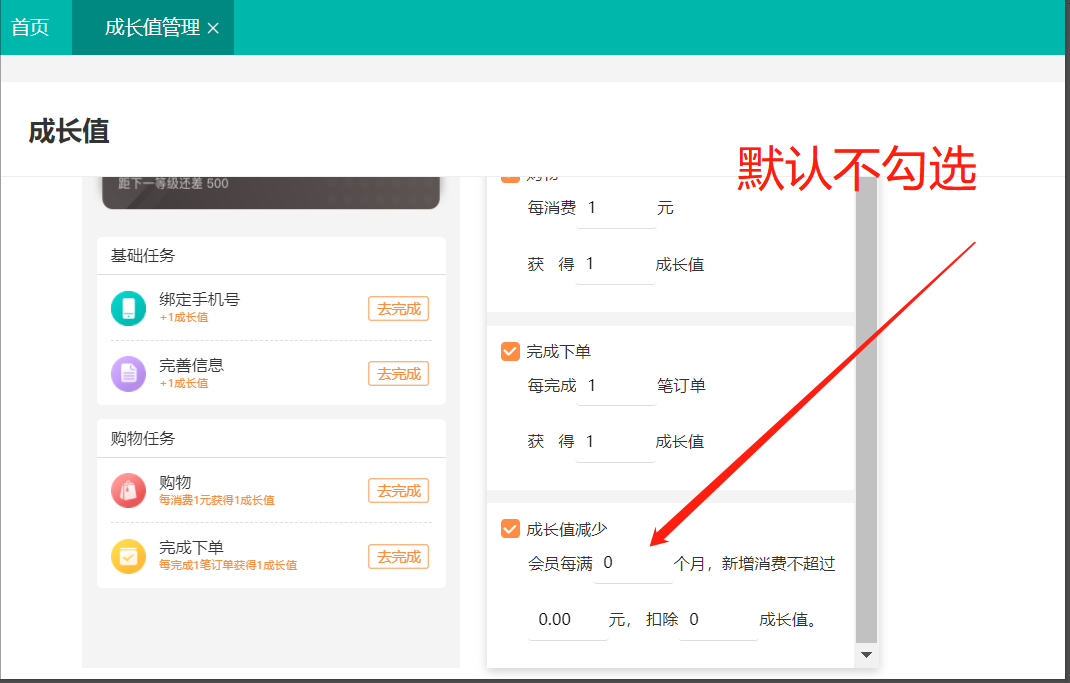Screen dimensions: 1070x683
Task: Click the 会员每满 months input field
Action: click(x=632, y=563)
